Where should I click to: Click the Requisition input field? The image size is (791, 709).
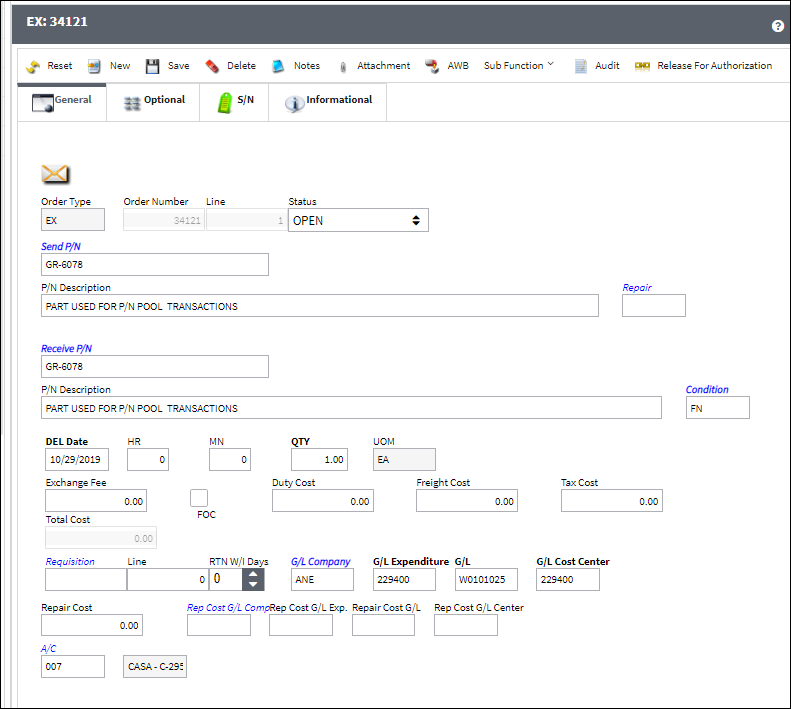(x=86, y=580)
